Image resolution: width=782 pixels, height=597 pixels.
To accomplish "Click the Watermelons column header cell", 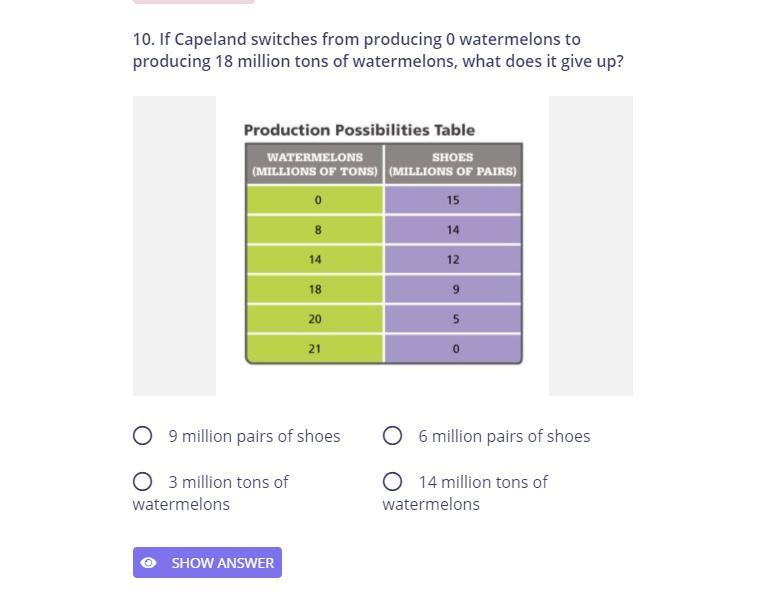I will [x=315, y=164].
